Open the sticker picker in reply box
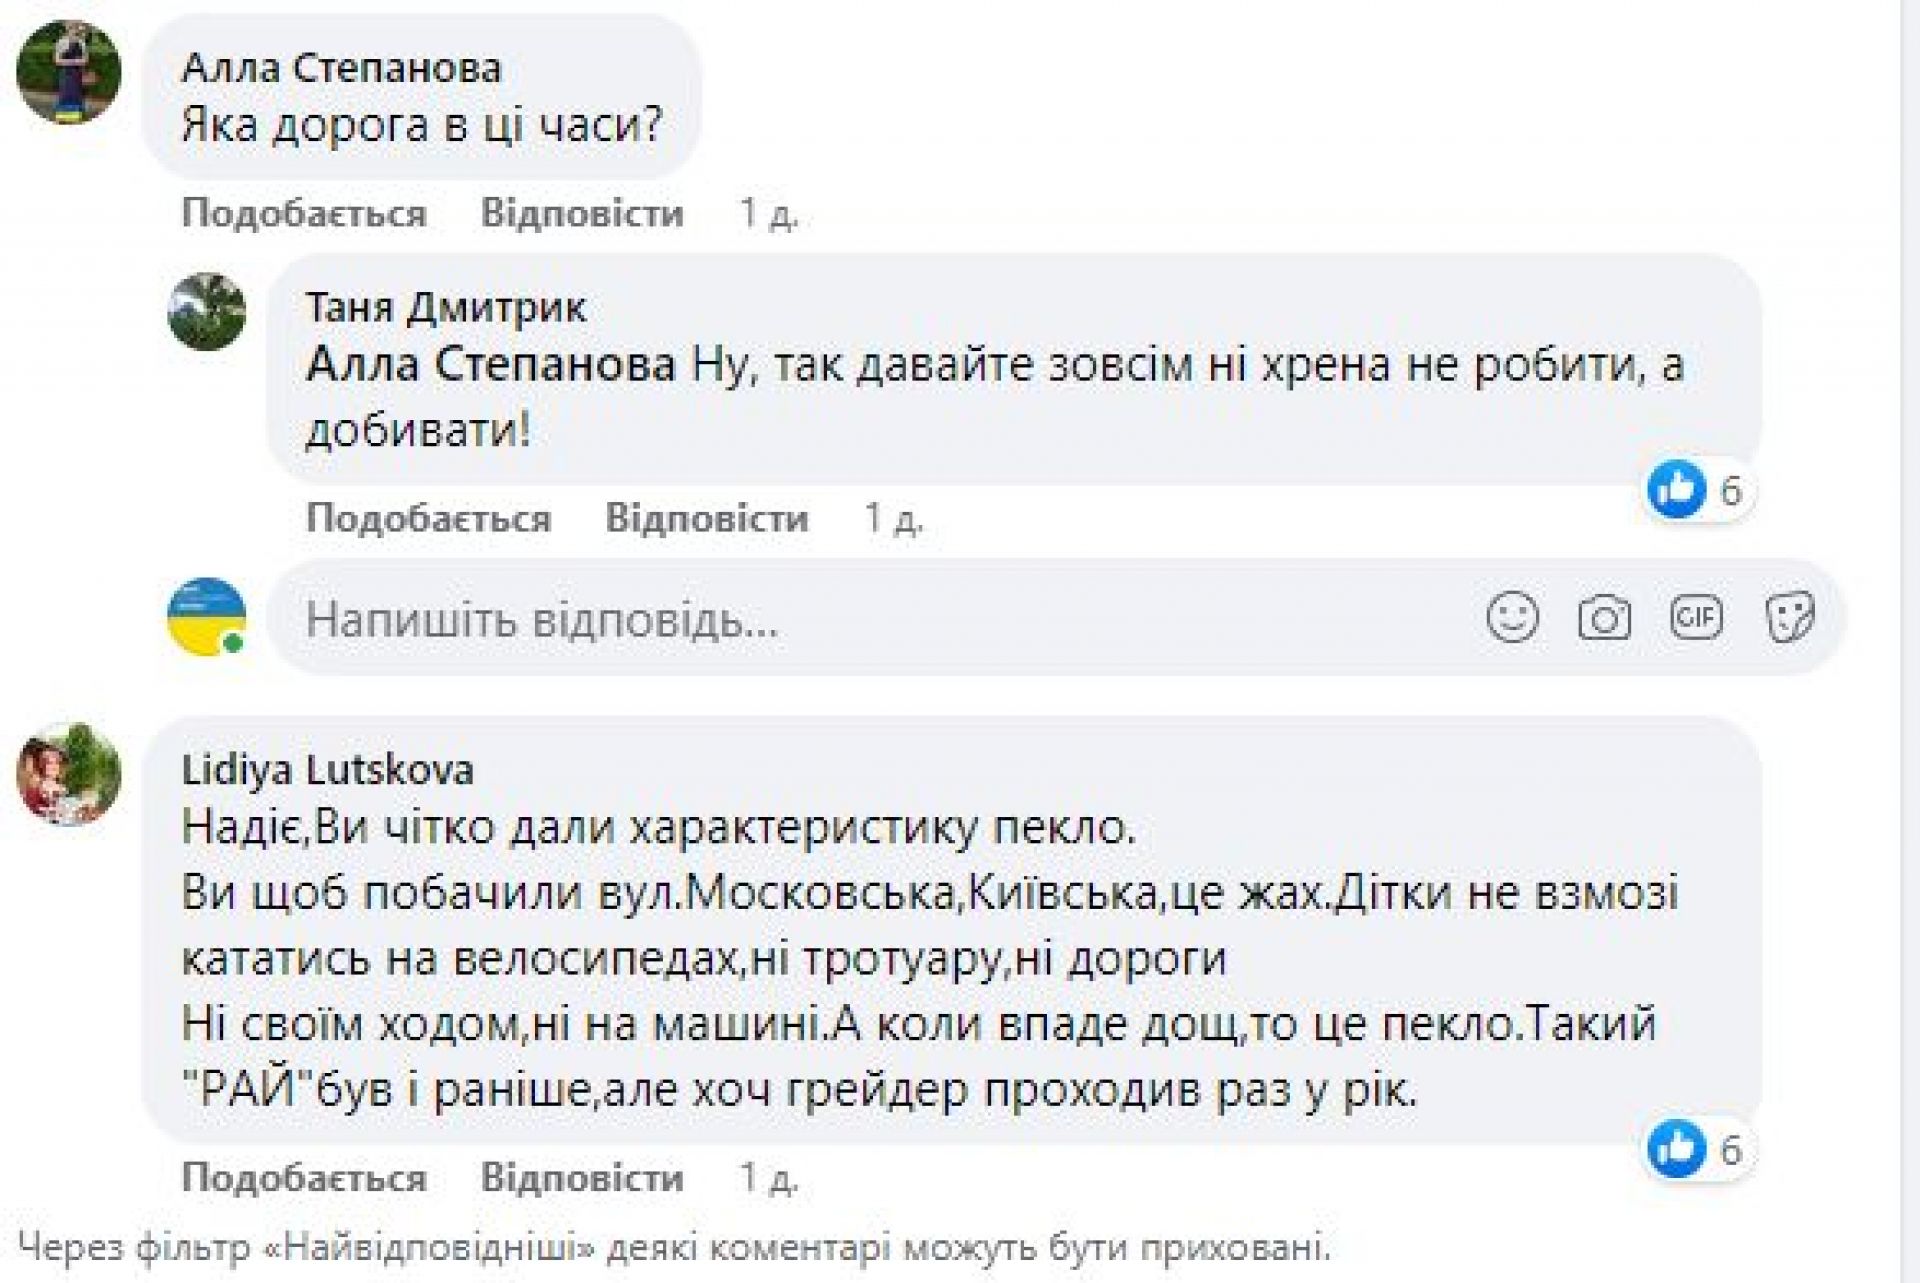 coord(1789,617)
